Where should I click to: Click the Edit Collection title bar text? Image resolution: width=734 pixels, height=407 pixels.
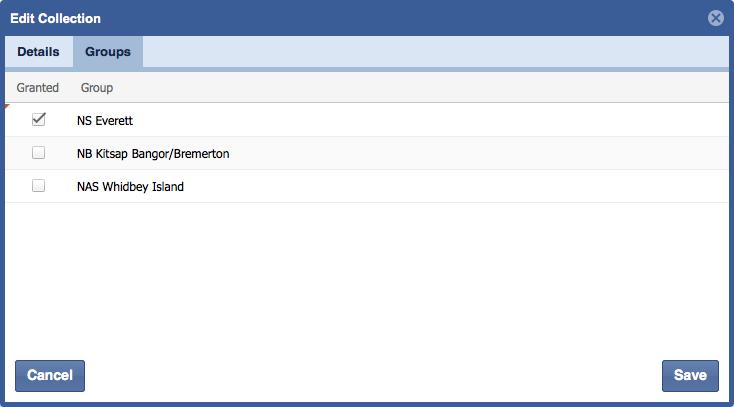click(55, 18)
